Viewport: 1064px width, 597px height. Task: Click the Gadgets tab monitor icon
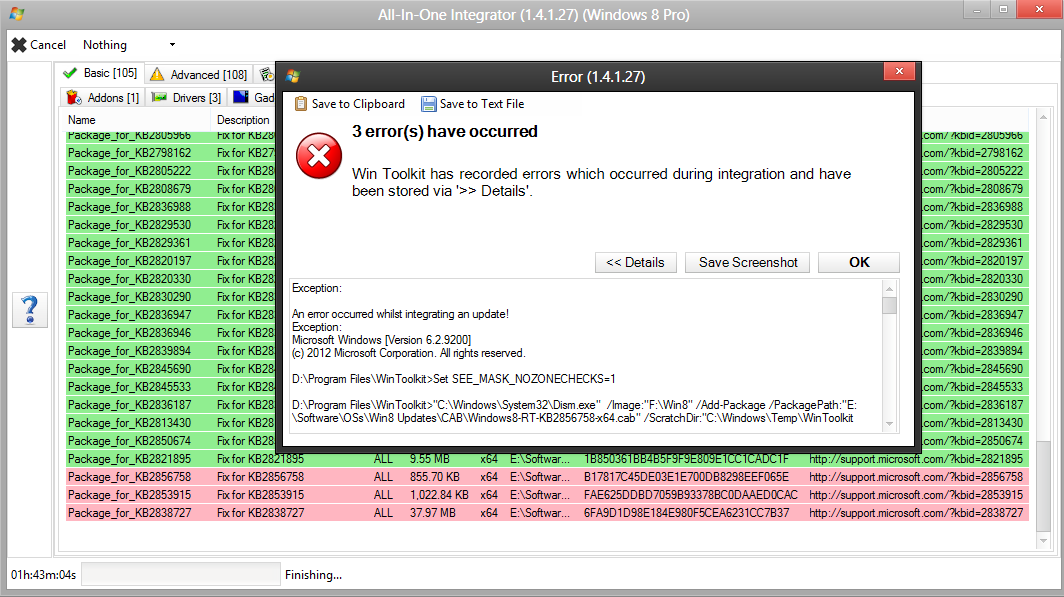tap(241, 97)
